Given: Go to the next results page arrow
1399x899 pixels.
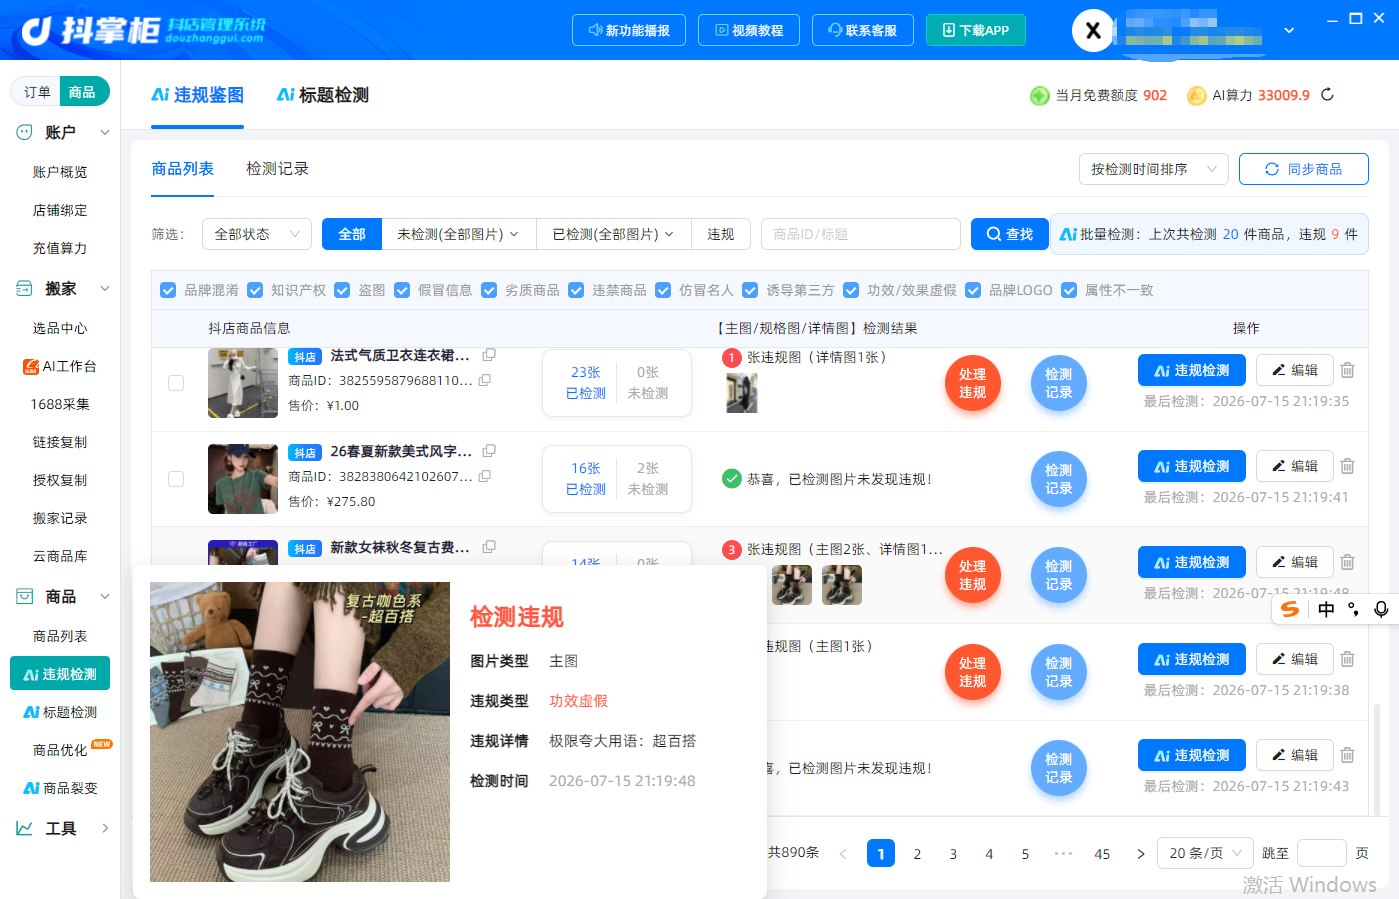Looking at the screenshot, I should point(1140,854).
